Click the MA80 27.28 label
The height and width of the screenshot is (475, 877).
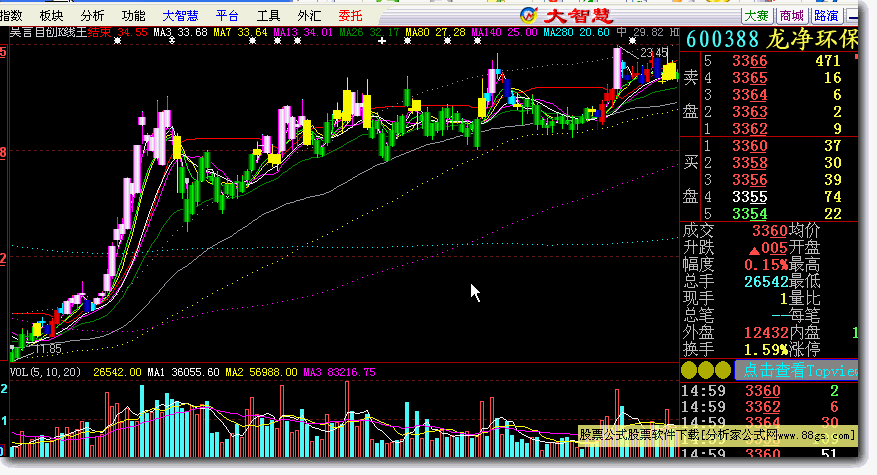(435, 32)
